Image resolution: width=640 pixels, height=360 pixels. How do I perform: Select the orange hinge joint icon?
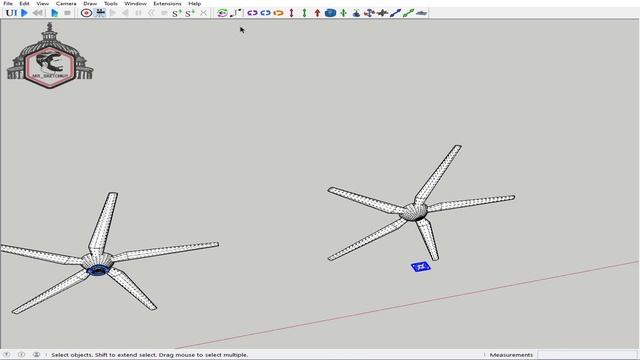click(278, 13)
